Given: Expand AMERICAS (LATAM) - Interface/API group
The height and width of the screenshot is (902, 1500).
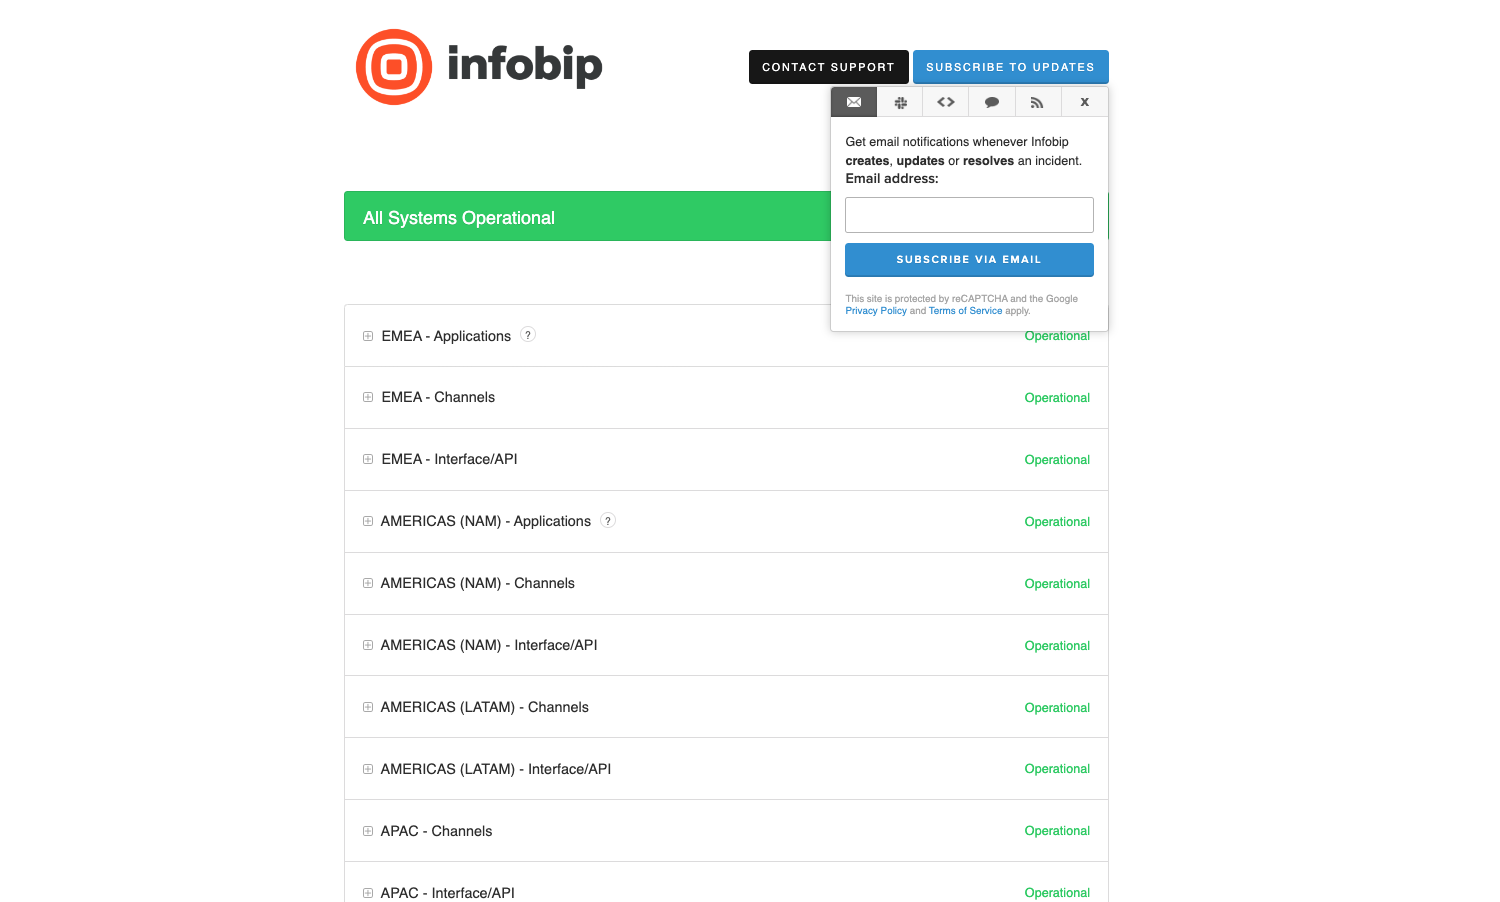Looking at the screenshot, I should tap(368, 769).
